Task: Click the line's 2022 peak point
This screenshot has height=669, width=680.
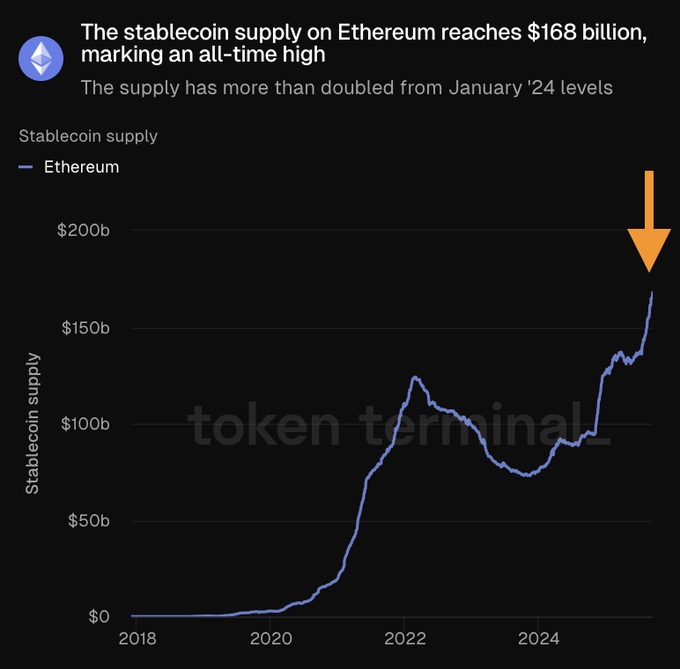Action: point(415,377)
